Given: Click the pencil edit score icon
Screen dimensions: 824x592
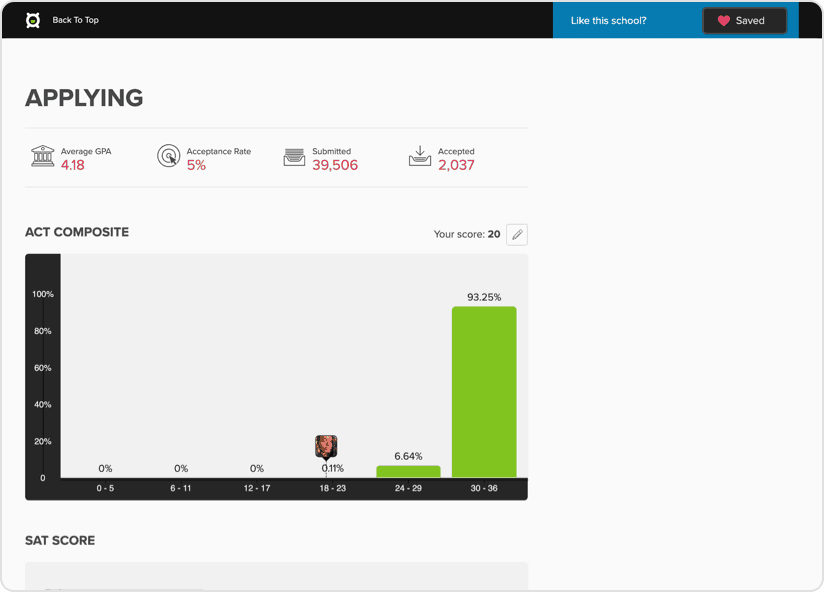Looking at the screenshot, I should pos(516,235).
